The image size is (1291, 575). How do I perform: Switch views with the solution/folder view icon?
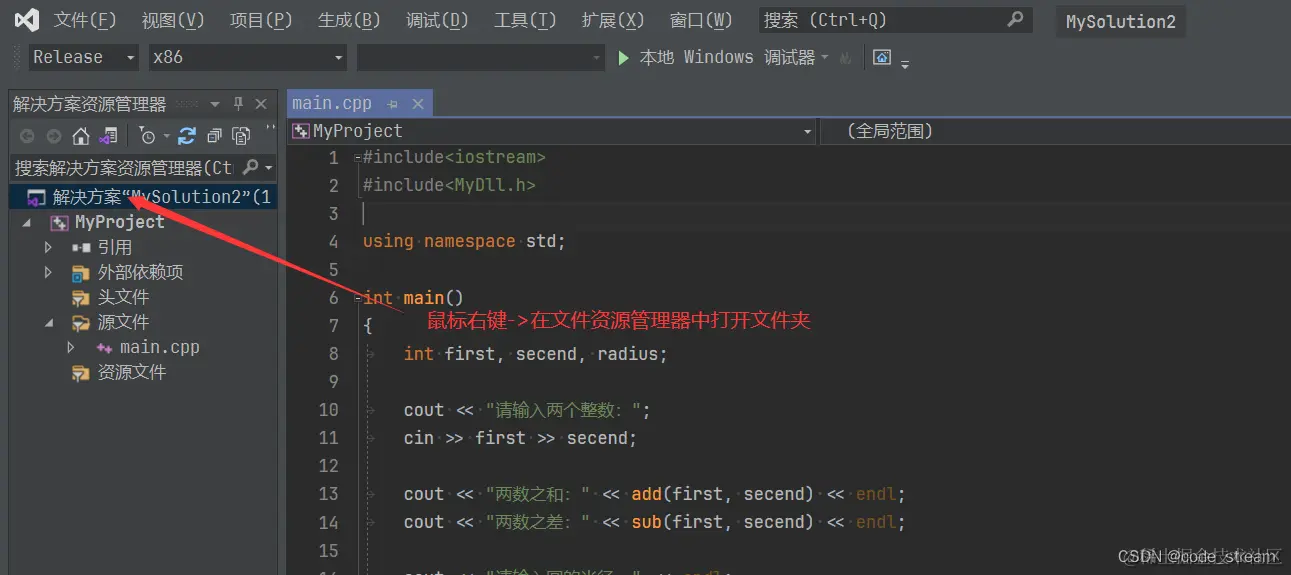point(108,136)
